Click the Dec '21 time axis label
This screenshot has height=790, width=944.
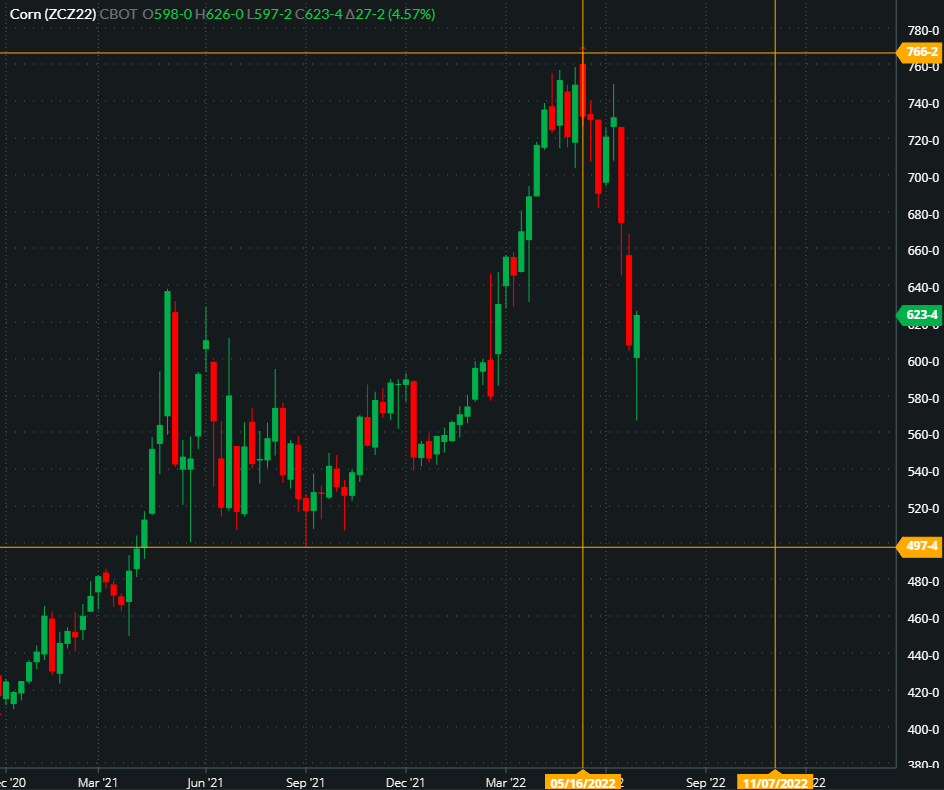click(x=406, y=781)
